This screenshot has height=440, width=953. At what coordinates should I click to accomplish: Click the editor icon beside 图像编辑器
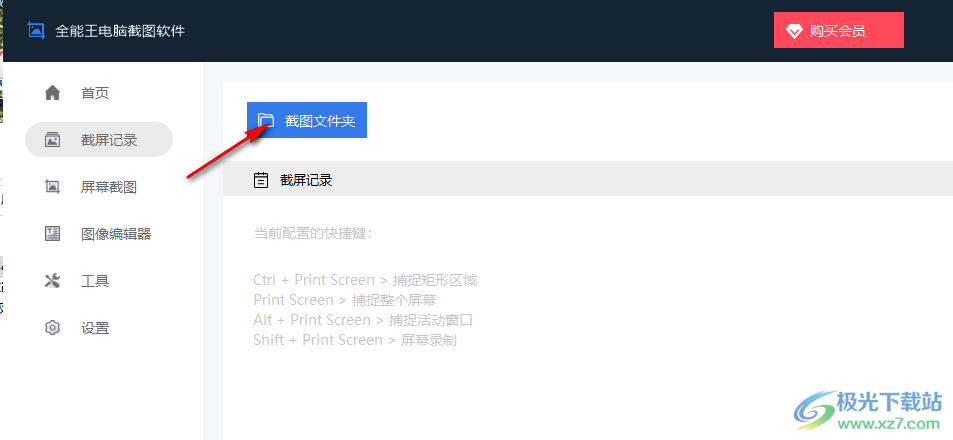pos(53,233)
